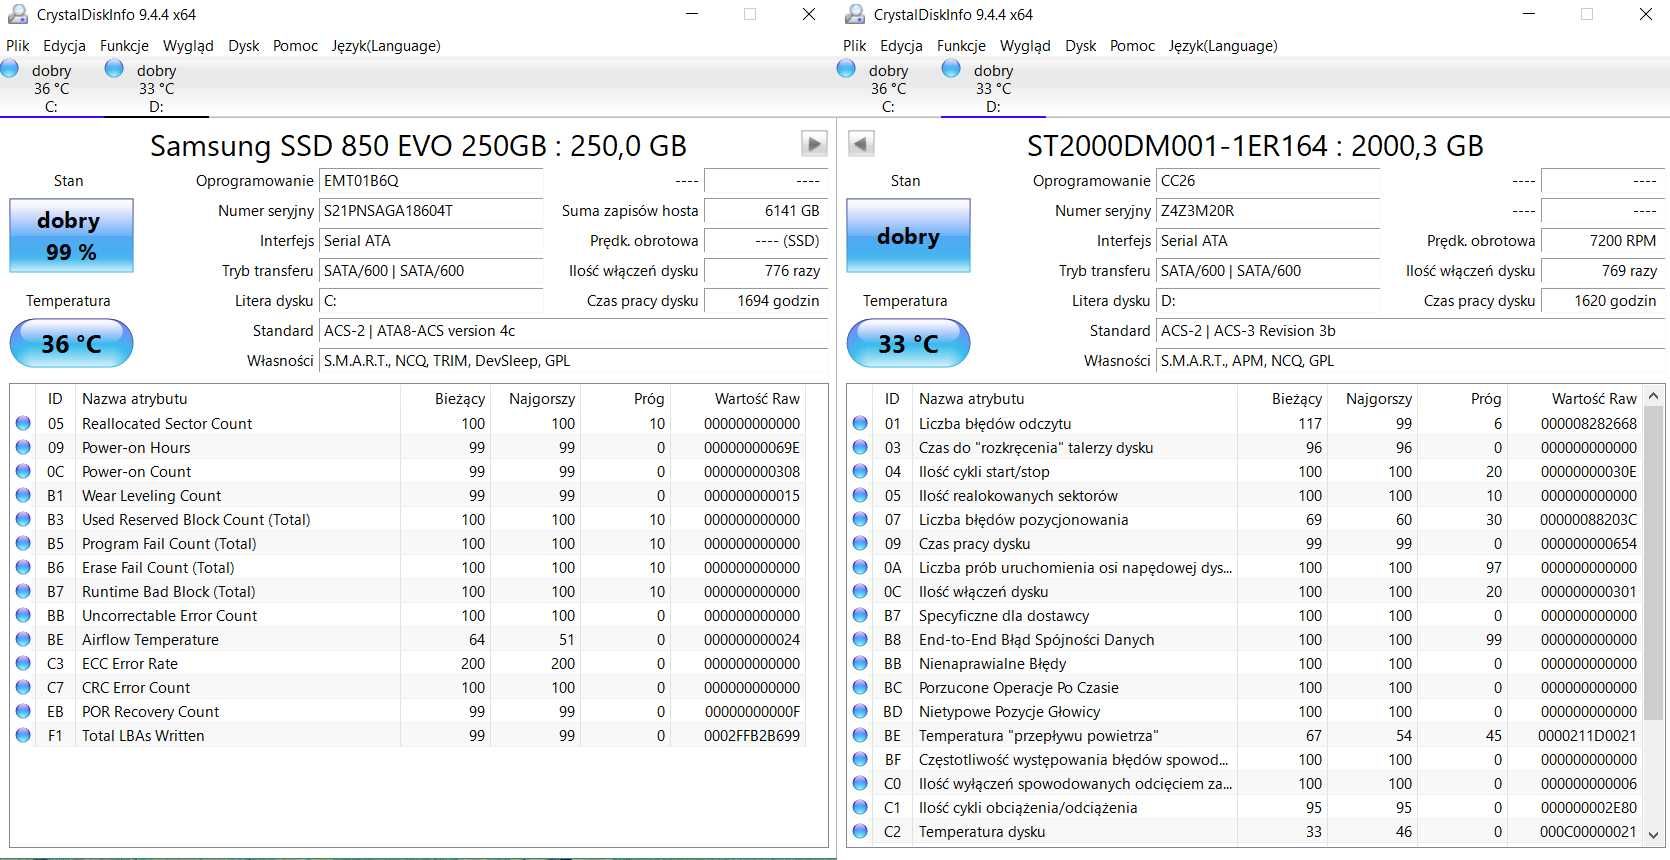Open Wygląd menu in right window
1670x860 pixels.
1025,46
